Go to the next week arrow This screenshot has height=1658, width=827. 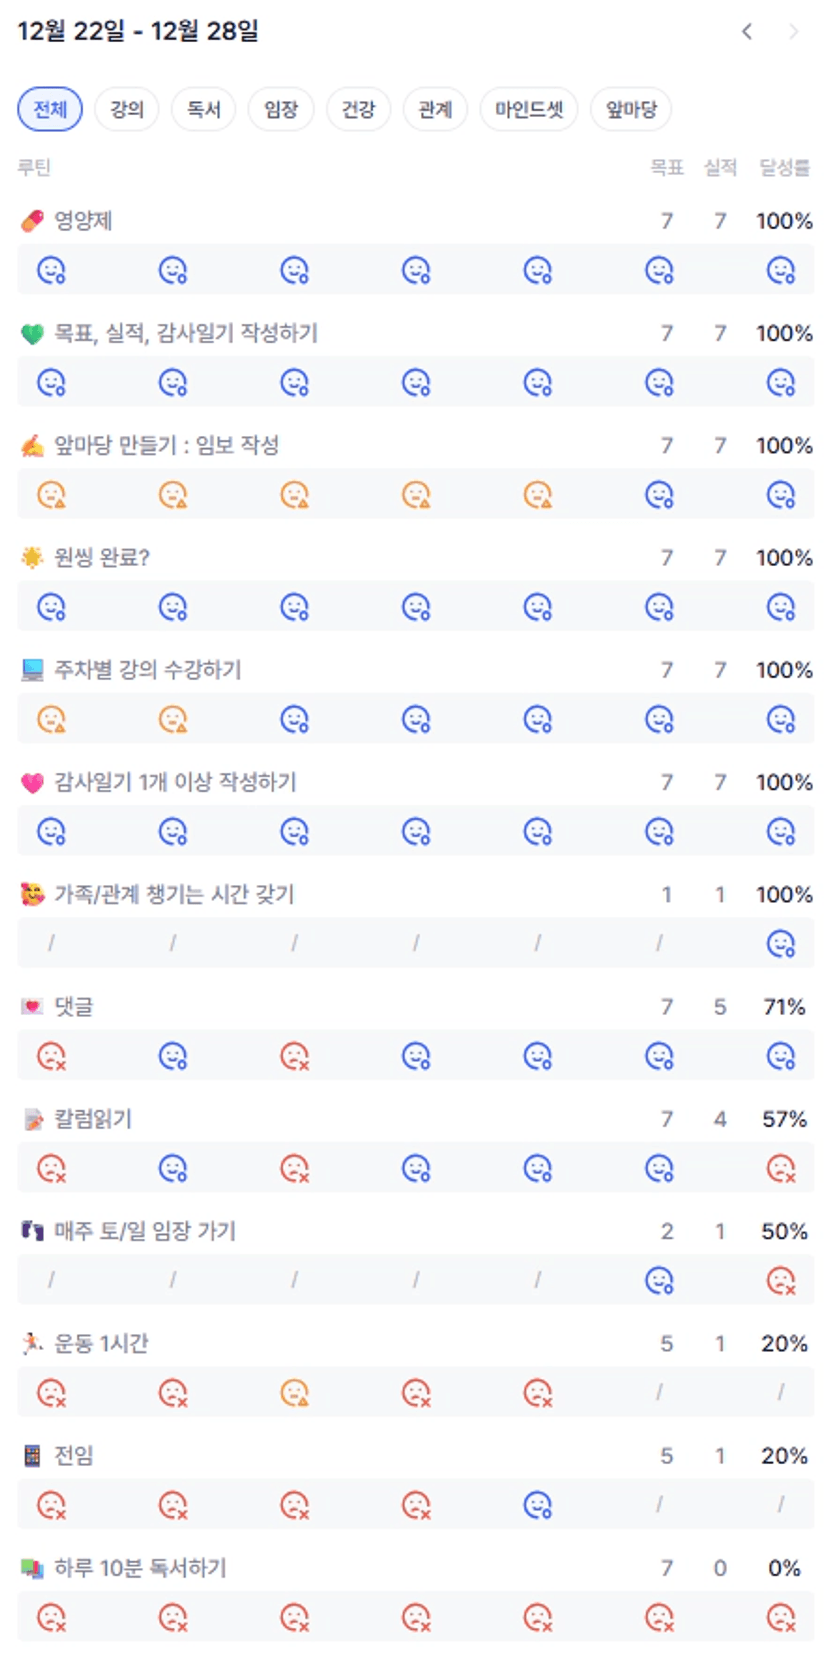(x=793, y=32)
